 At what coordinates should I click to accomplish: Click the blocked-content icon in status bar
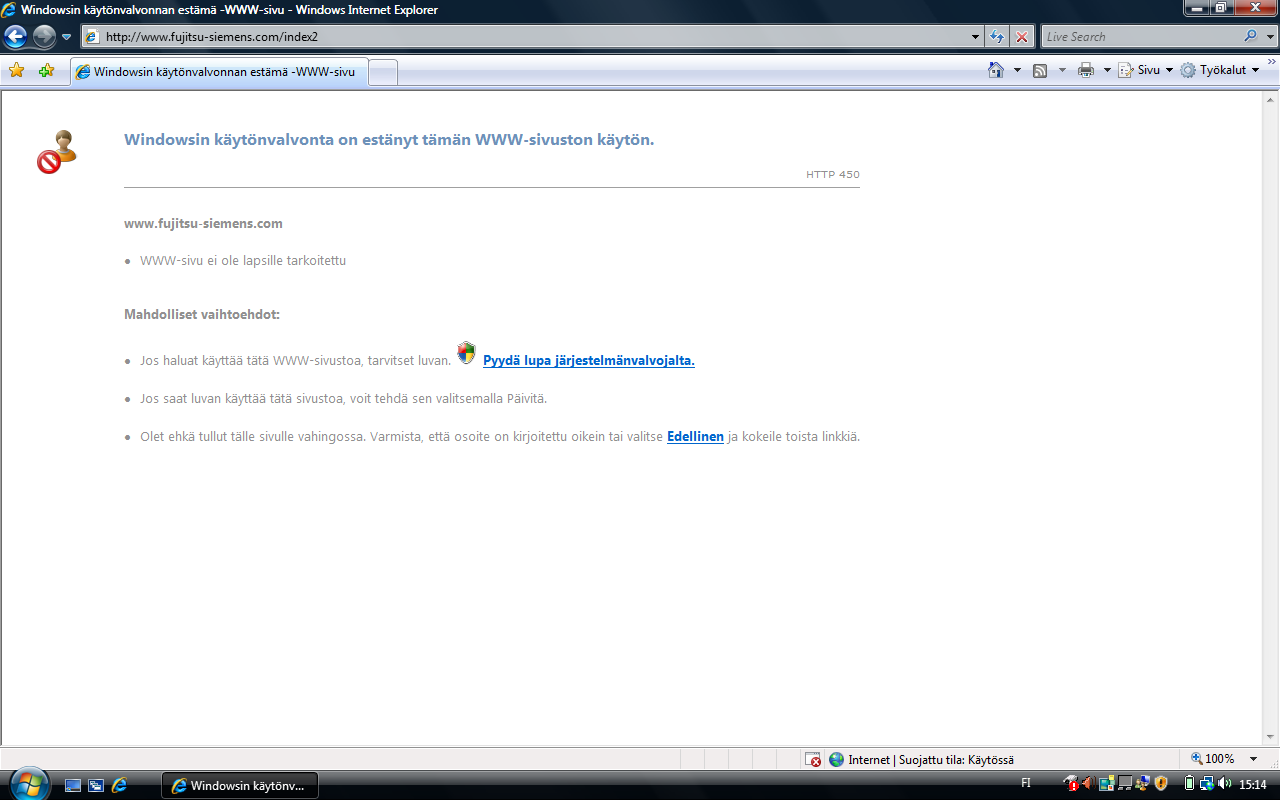point(813,759)
